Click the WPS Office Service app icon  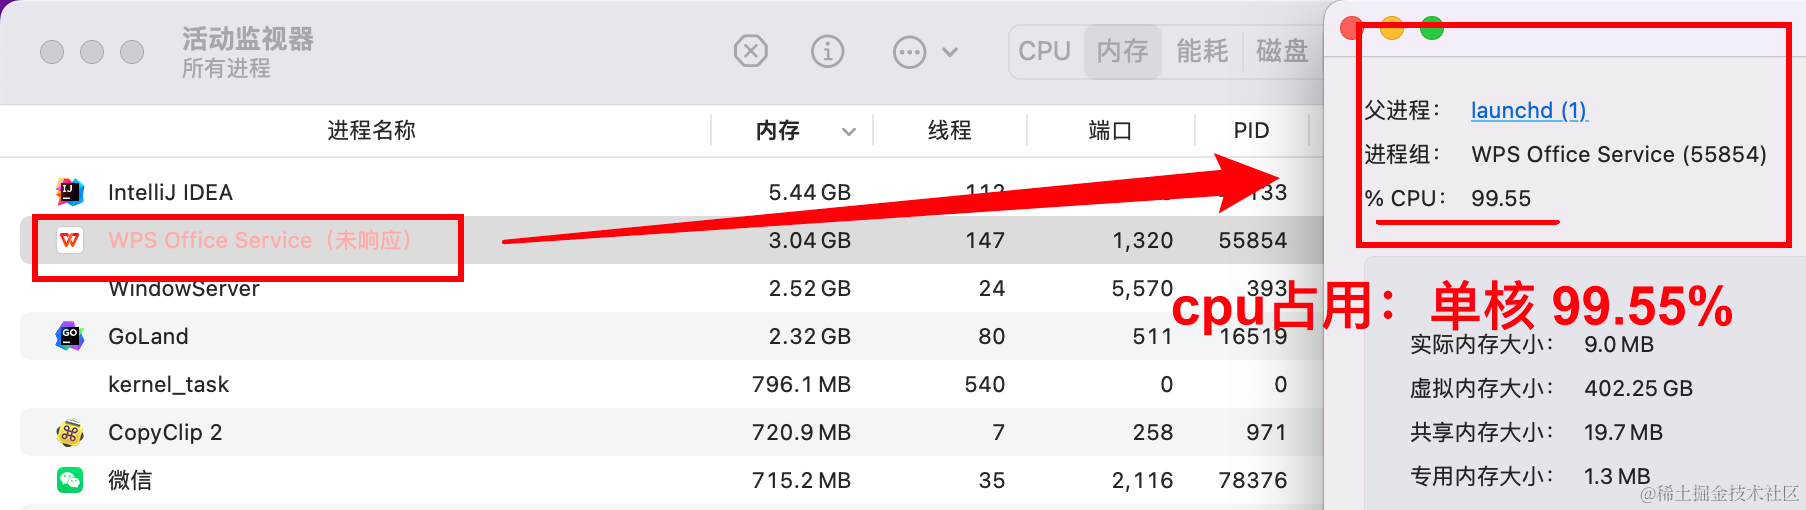(x=69, y=240)
